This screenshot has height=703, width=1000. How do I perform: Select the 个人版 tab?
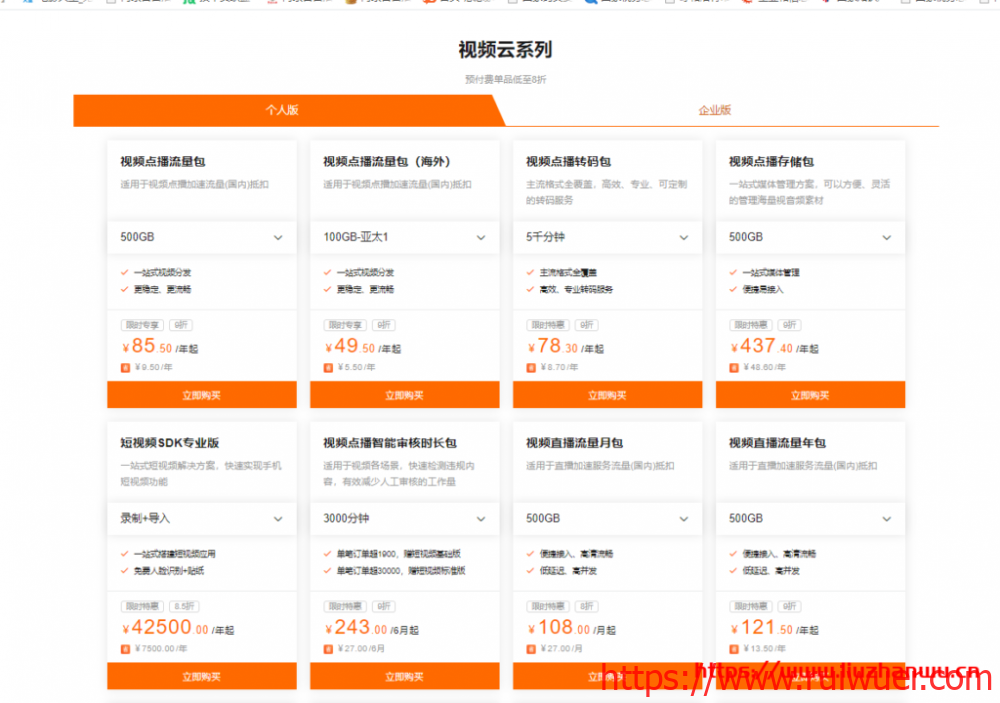282,110
